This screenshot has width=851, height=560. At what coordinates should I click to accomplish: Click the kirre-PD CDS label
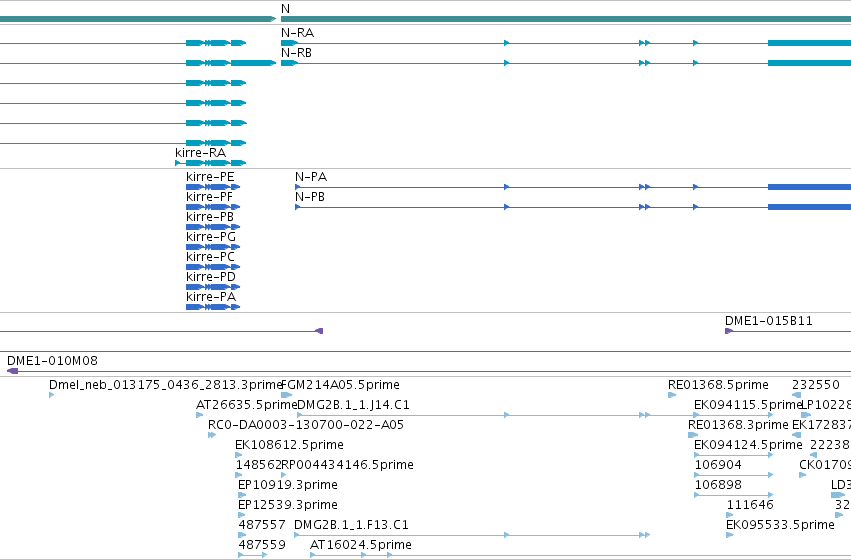[211, 277]
